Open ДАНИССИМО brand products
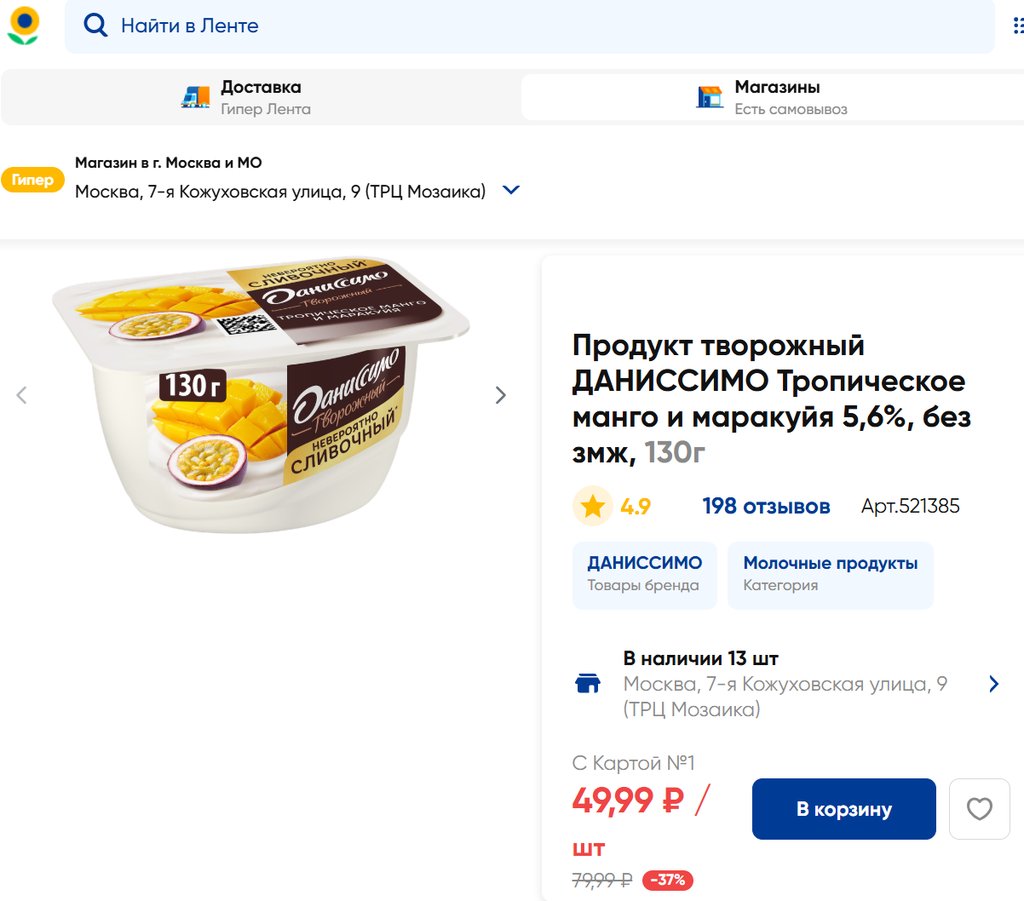 (x=644, y=574)
